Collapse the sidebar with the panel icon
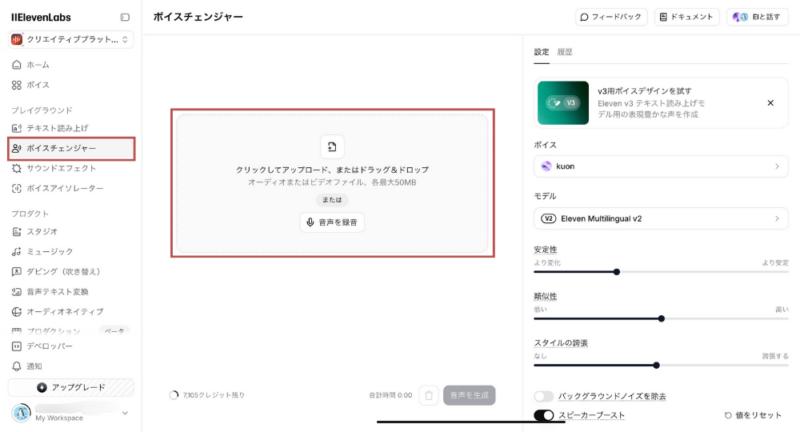800x432 pixels. (x=125, y=17)
